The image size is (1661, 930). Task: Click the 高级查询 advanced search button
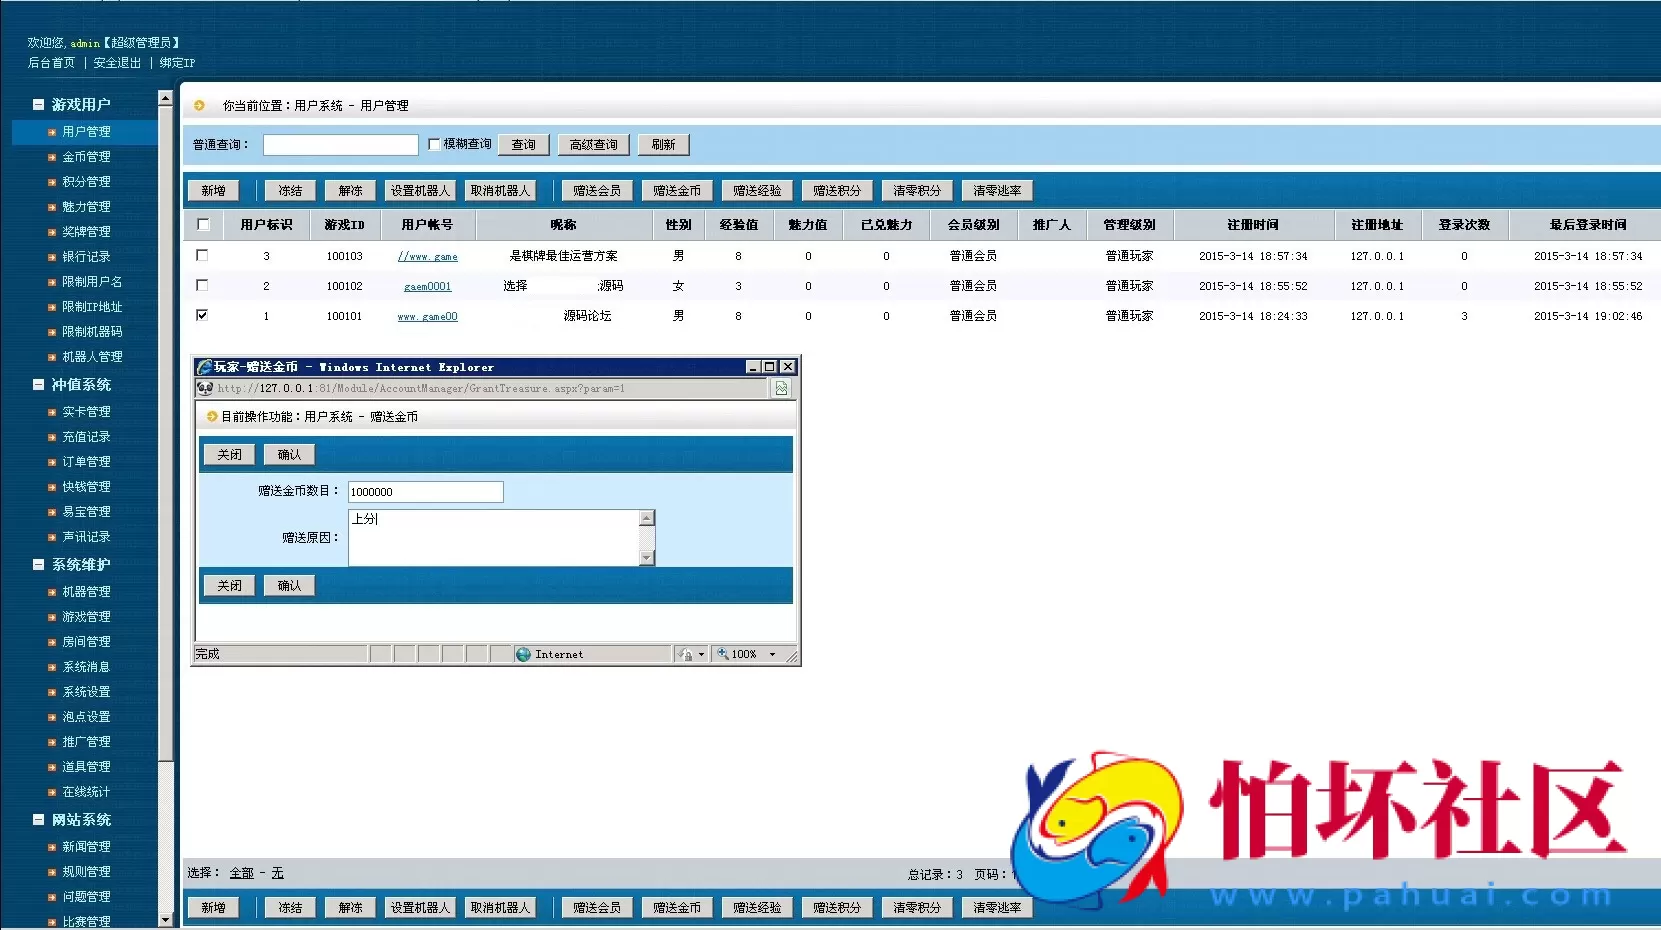(593, 145)
